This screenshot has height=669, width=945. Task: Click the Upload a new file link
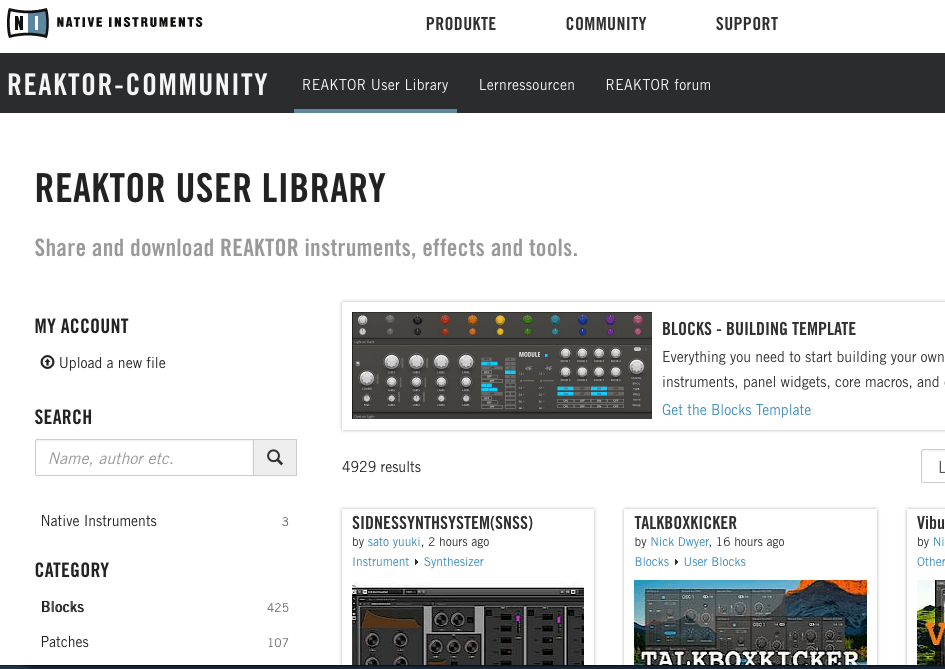[112, 363]
